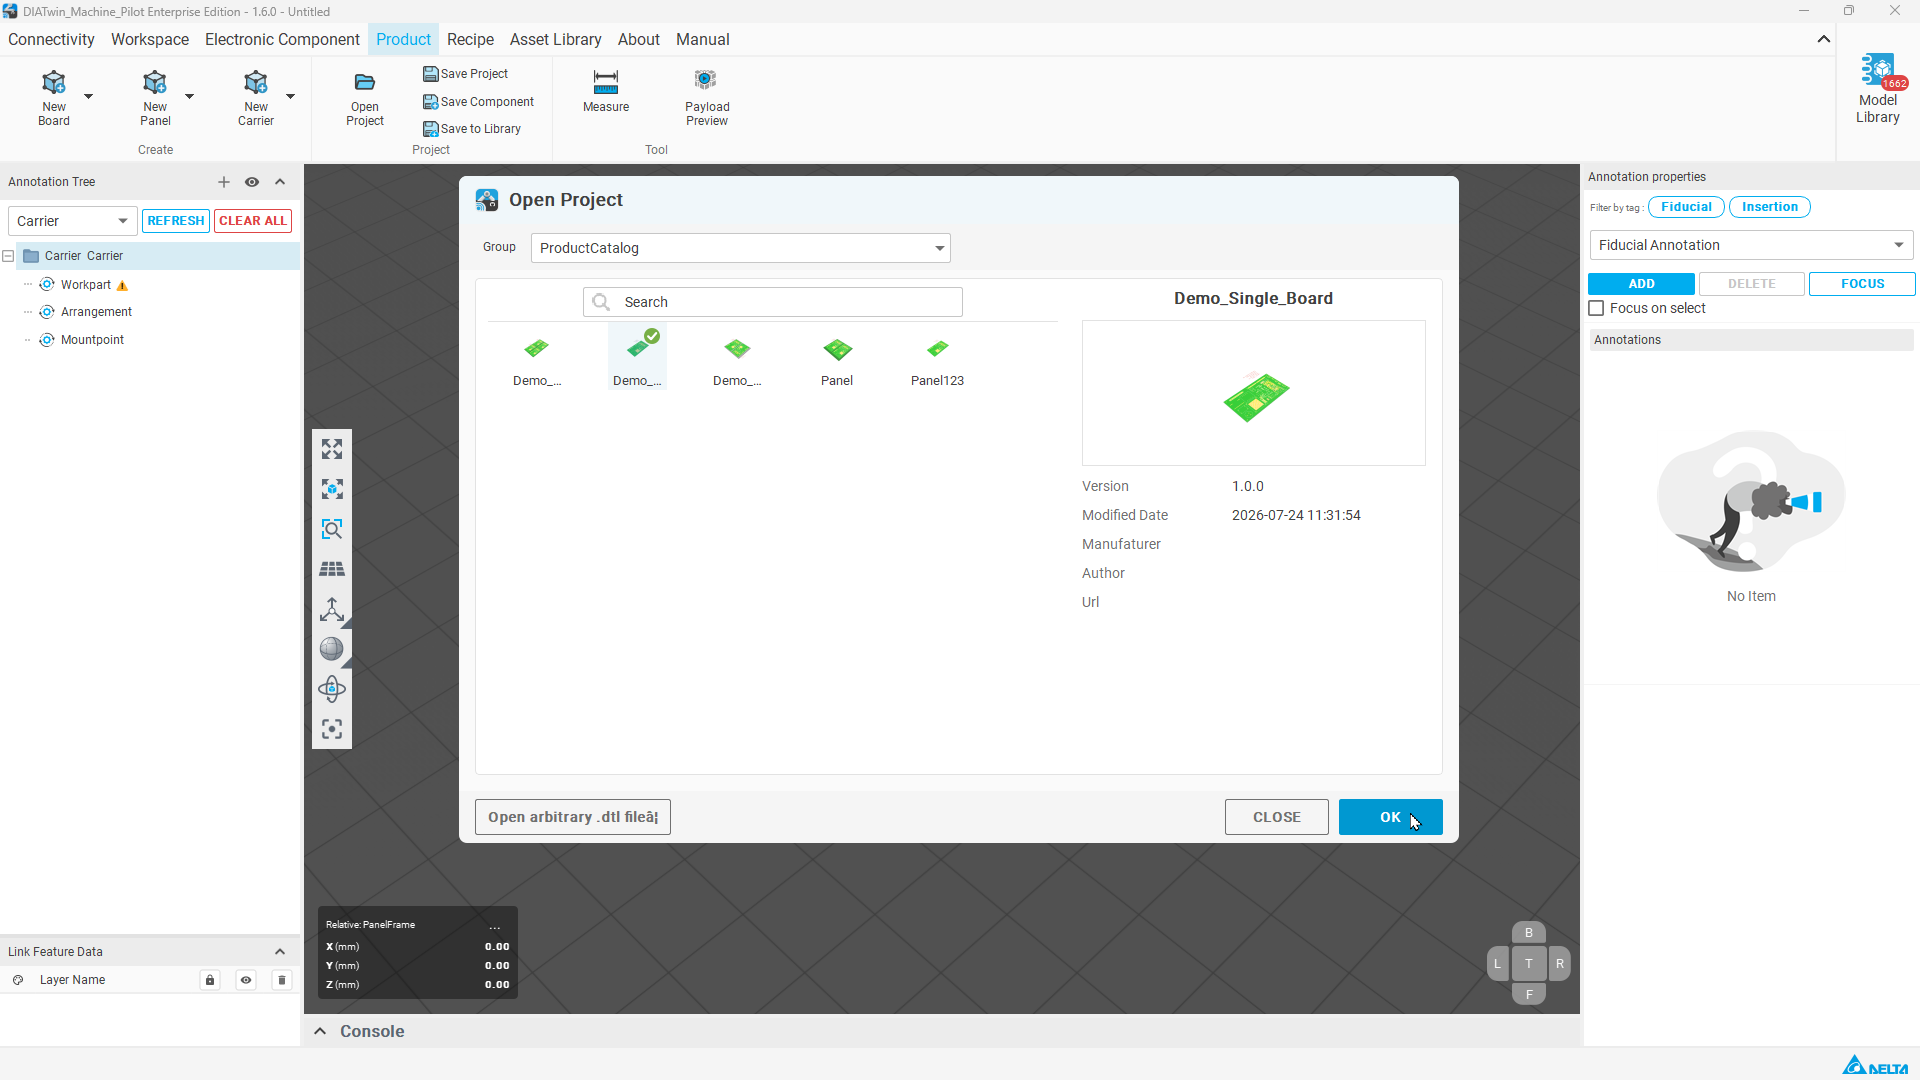Expand the Console panel
The width and height of the screenshot is (1920, 1080).
[x=320, y=1031]
